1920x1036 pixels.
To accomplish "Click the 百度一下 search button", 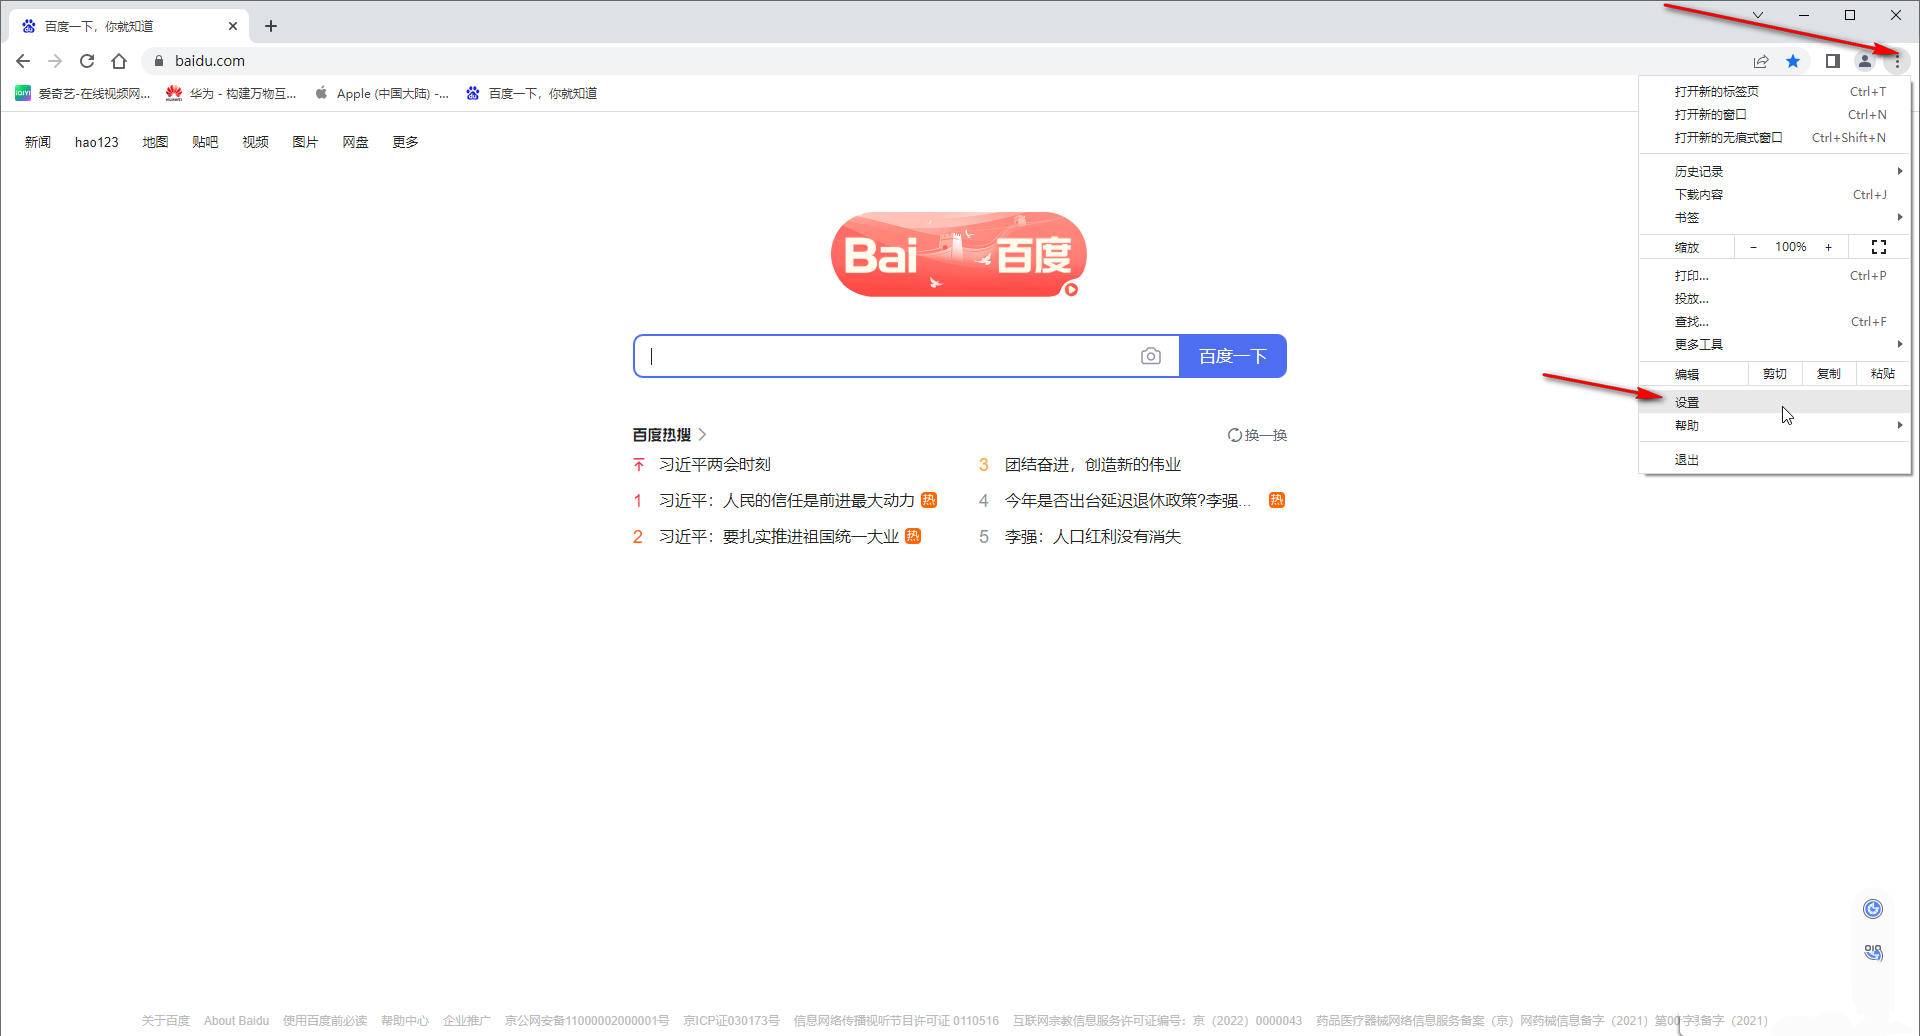I will point(1233,356).
